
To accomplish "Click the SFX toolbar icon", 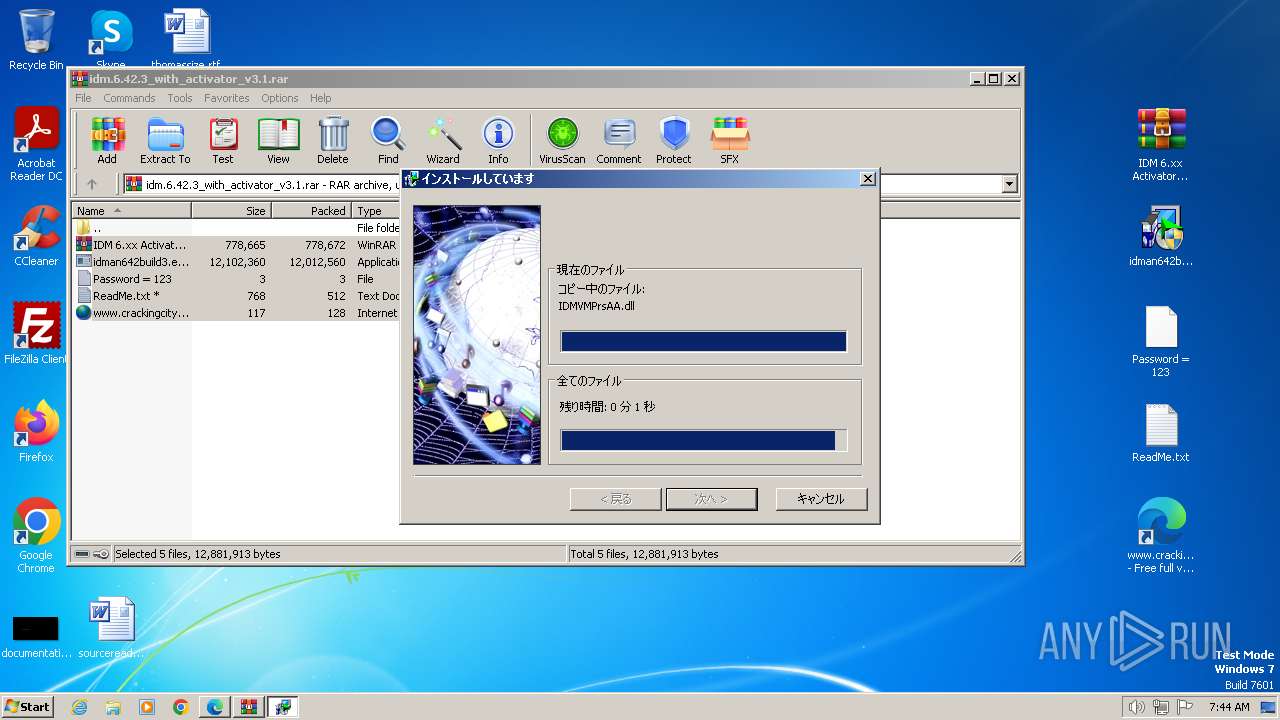I will tap(730, 140).
